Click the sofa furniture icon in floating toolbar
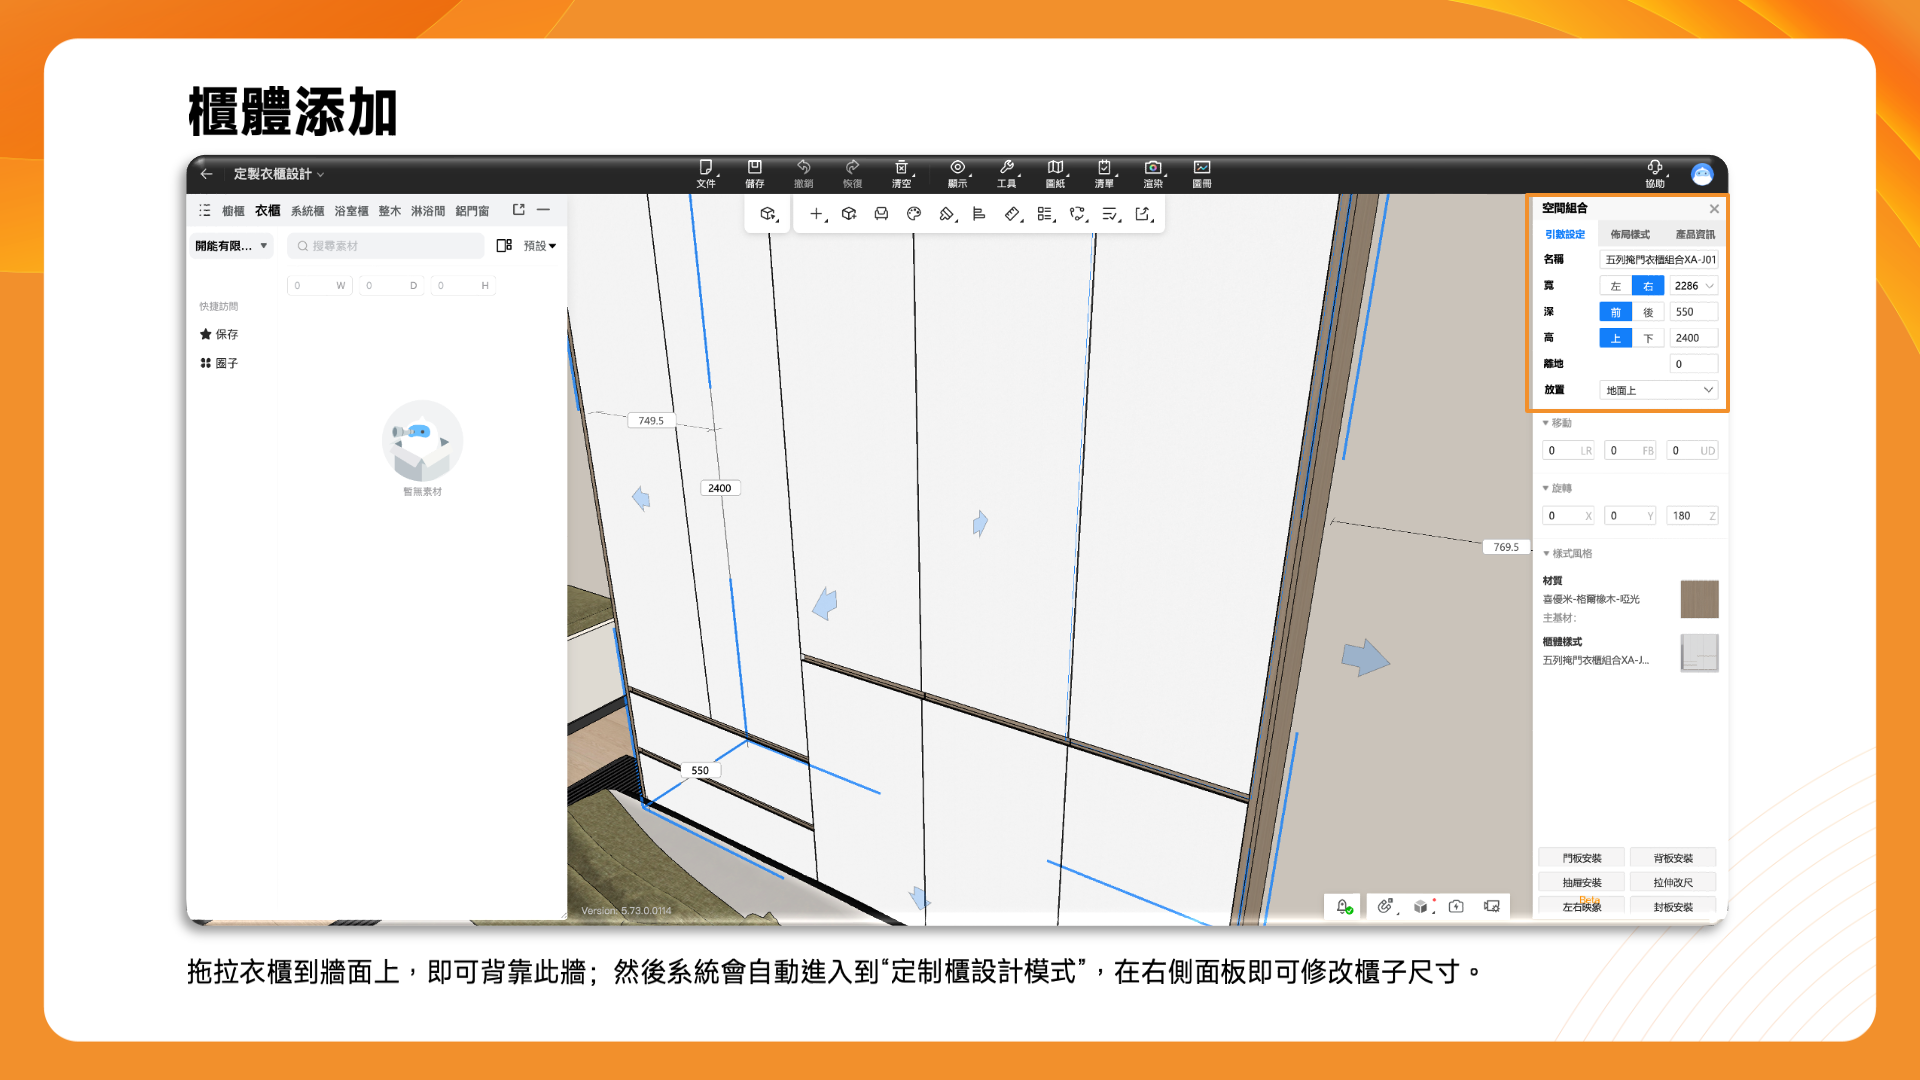 coord(881,214)
